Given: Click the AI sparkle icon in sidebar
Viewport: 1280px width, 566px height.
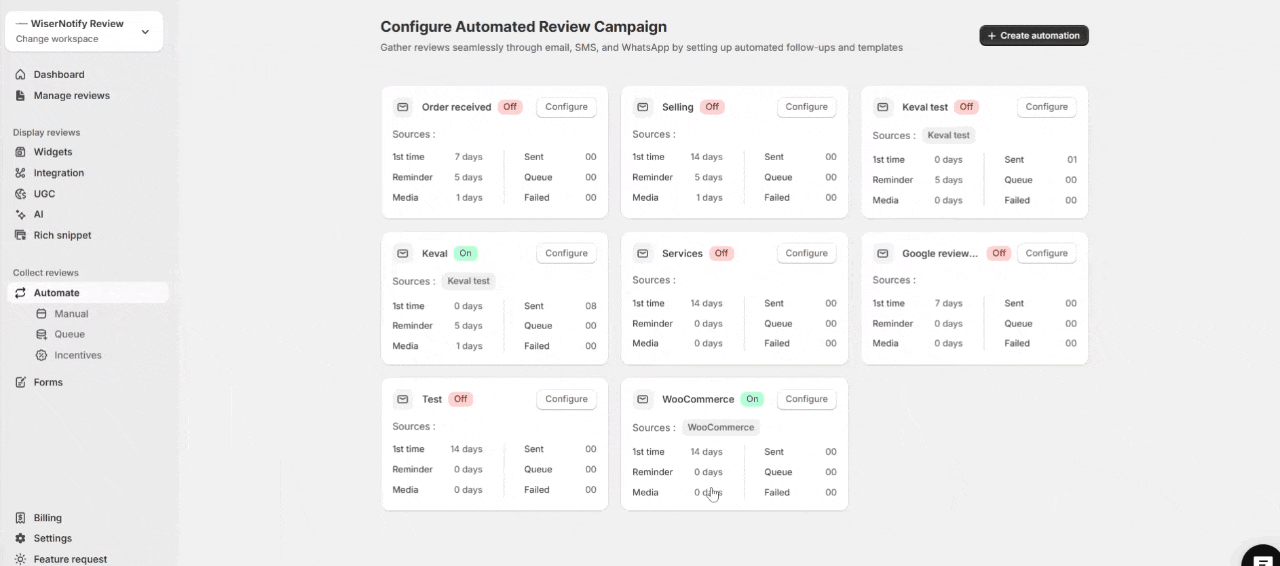Looking at the screenshot, I should point(20,214).
